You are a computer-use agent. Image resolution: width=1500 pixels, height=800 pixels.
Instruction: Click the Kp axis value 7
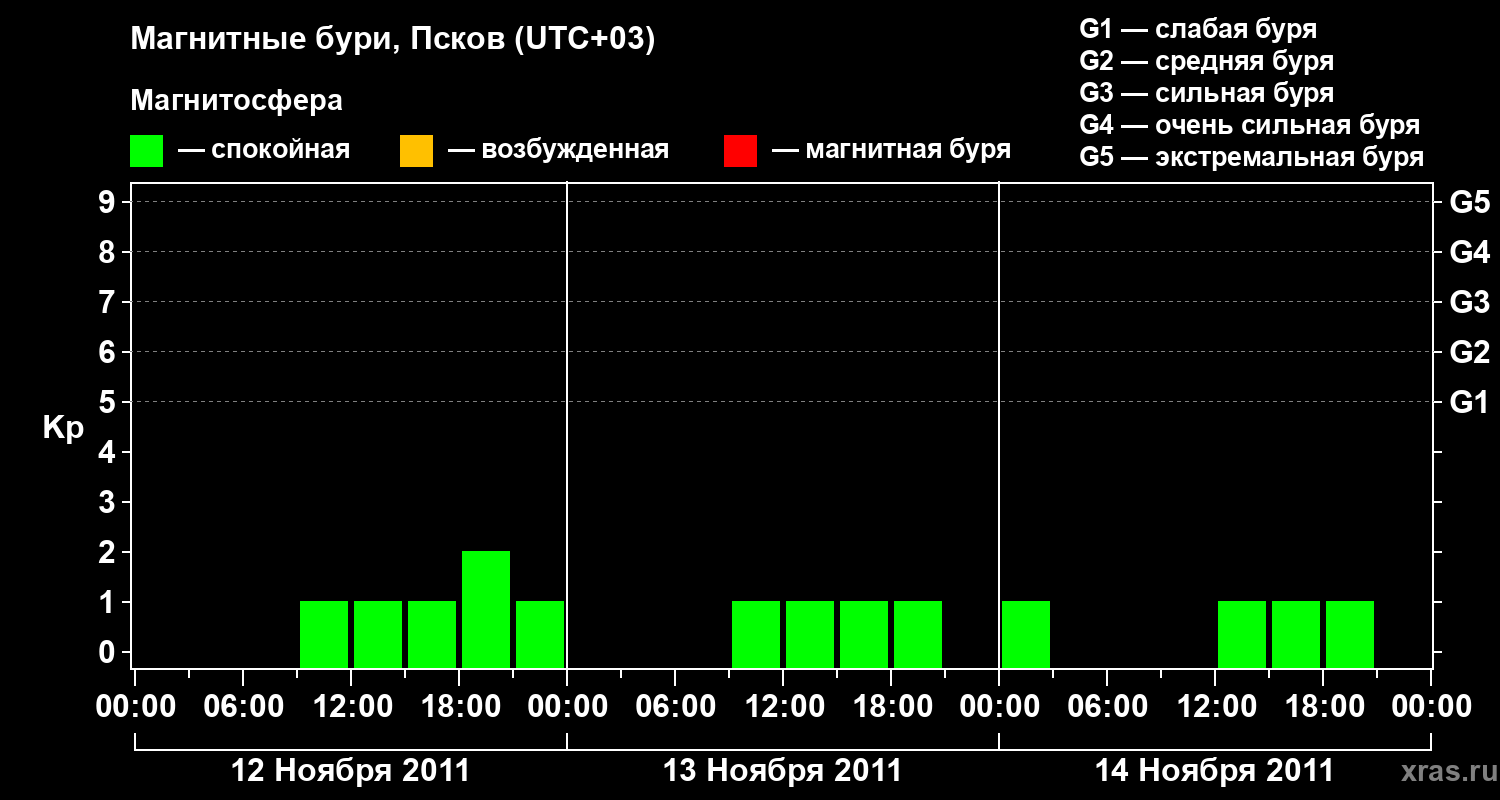(109, 302)
